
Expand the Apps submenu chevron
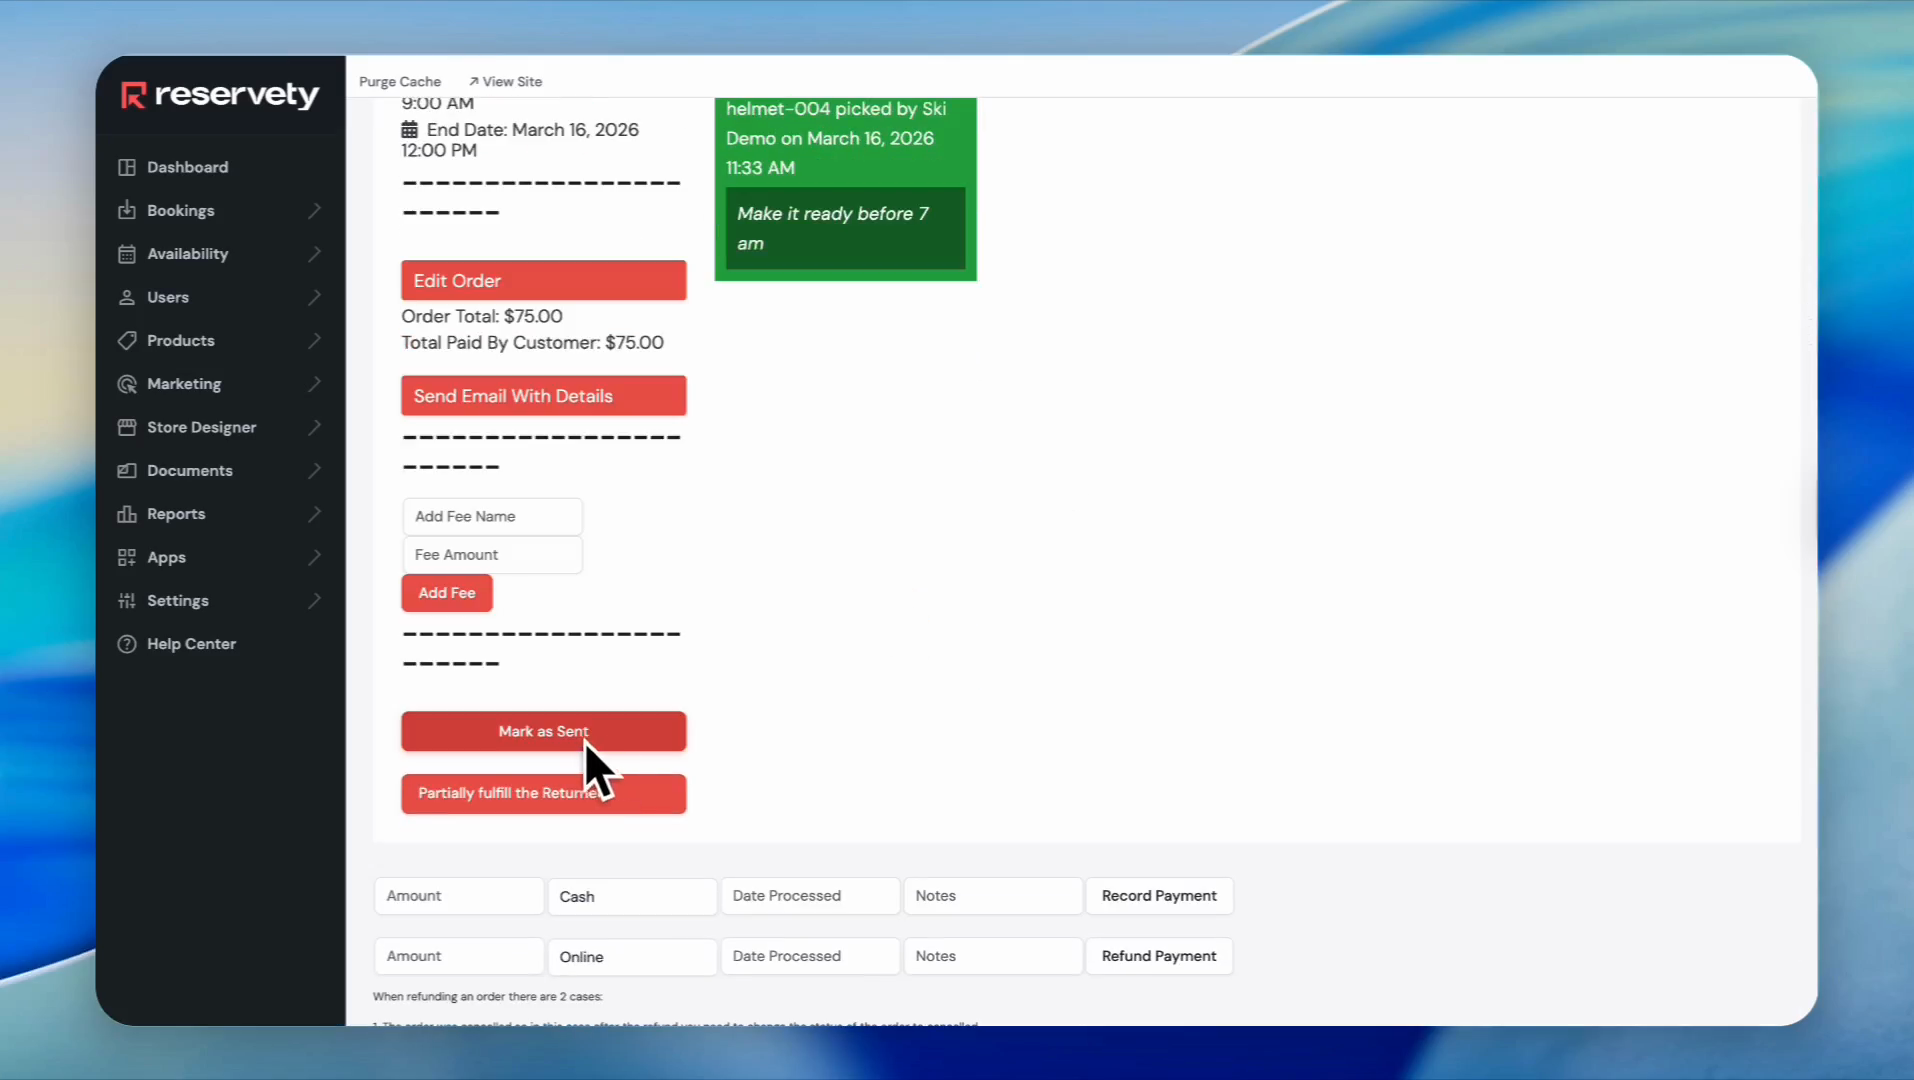[x=315, y=557]
